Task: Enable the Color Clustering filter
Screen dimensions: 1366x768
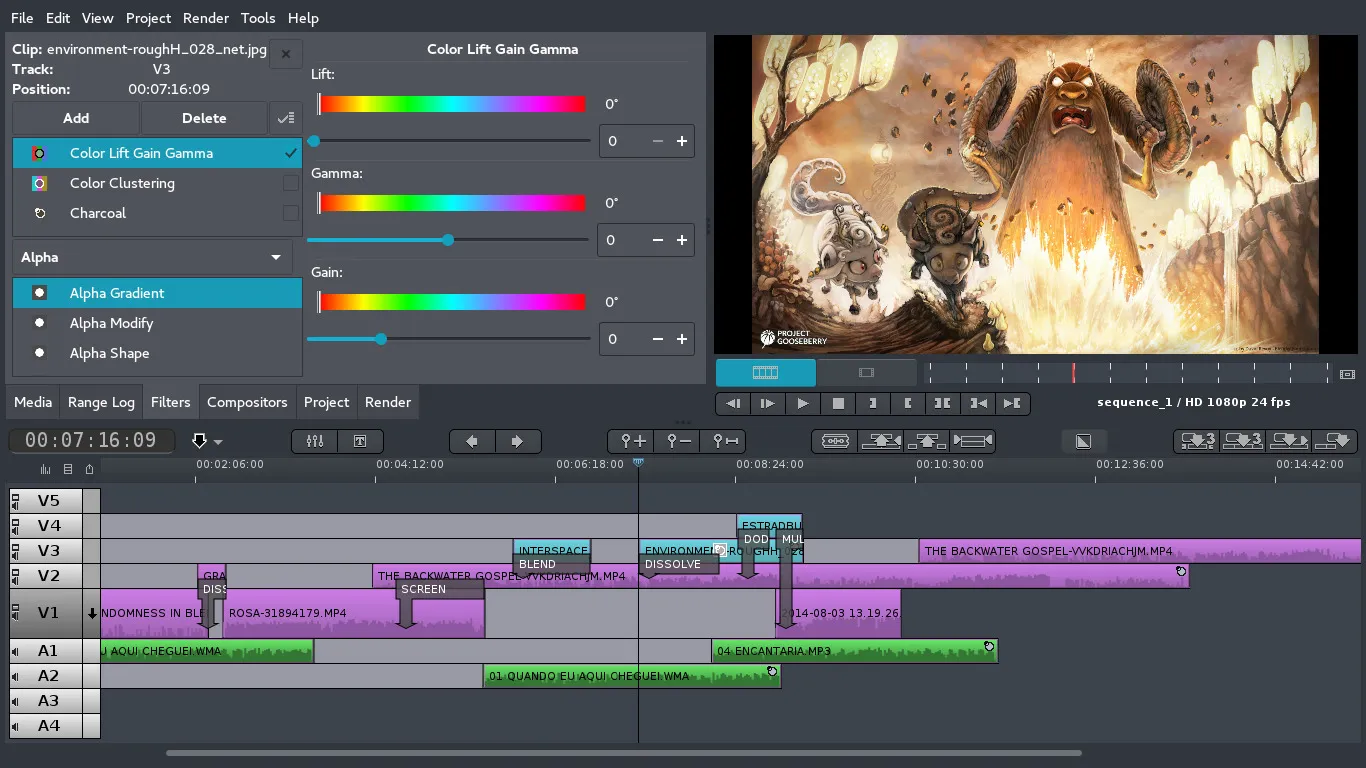Action: point(290,183)
